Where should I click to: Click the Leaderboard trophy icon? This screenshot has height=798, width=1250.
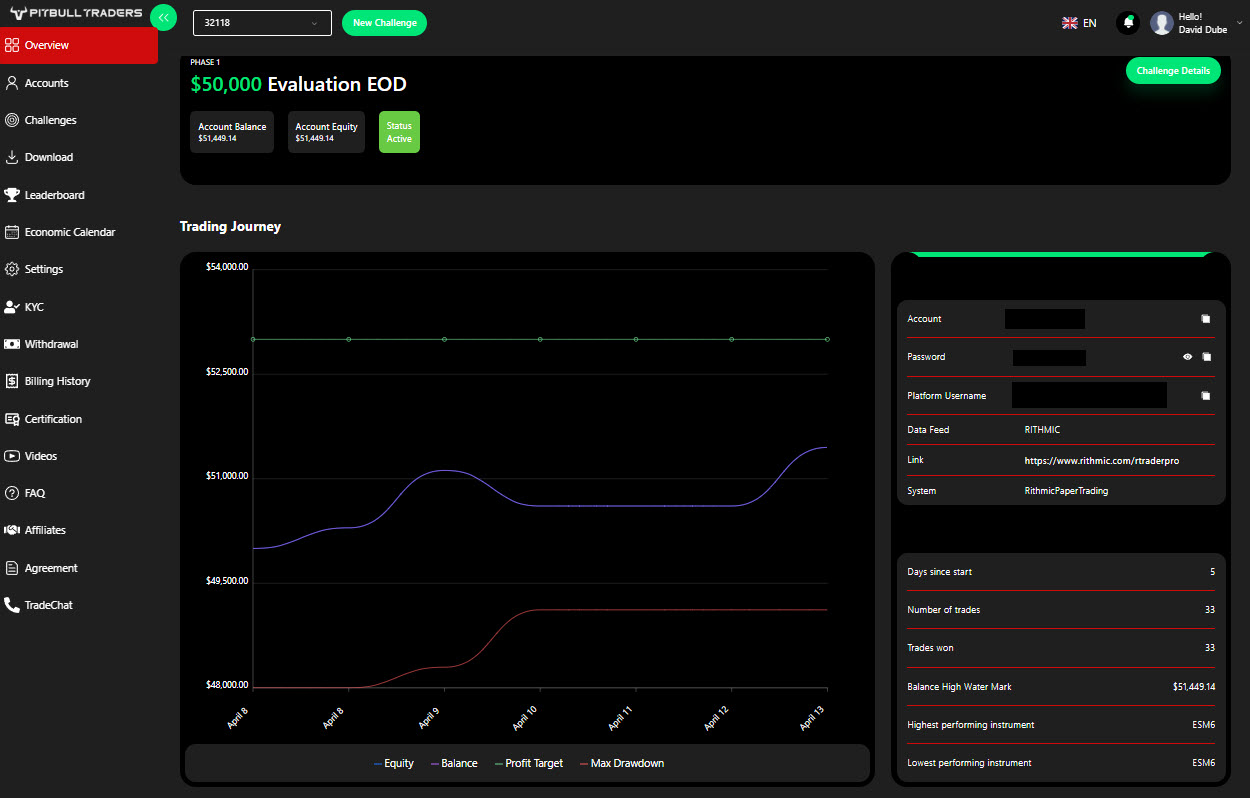tap(12, 195)
